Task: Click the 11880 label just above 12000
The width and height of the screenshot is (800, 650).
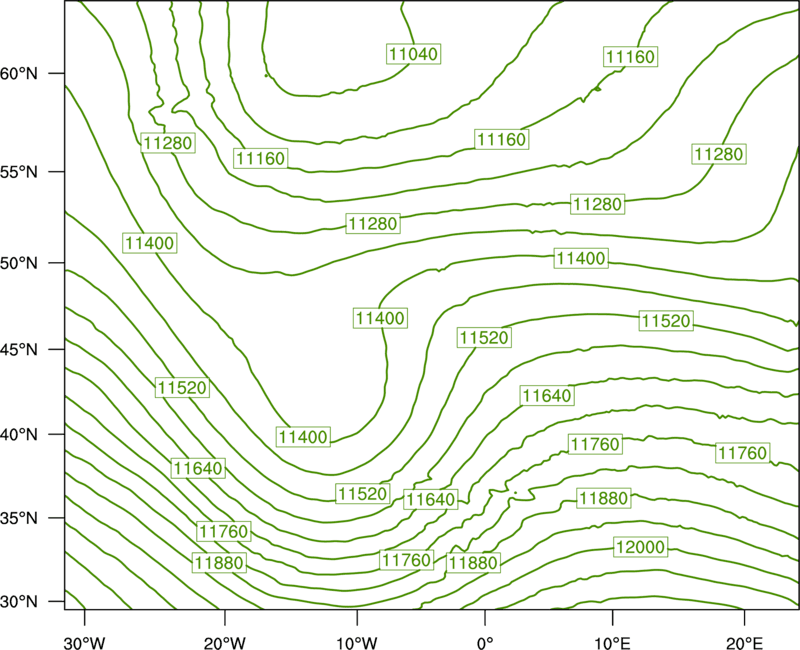Action: (x=604, y=498)
